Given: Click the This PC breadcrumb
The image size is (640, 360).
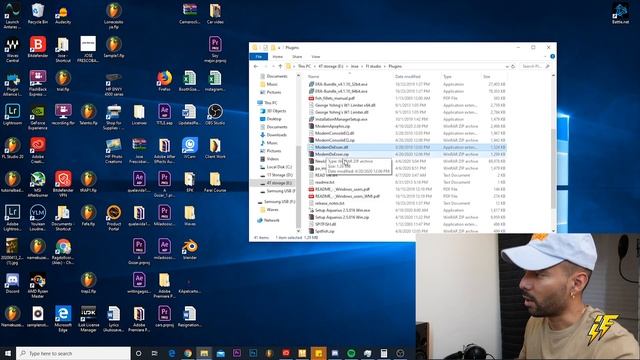Looking at the screenshot, I should [x=304, y=66].
